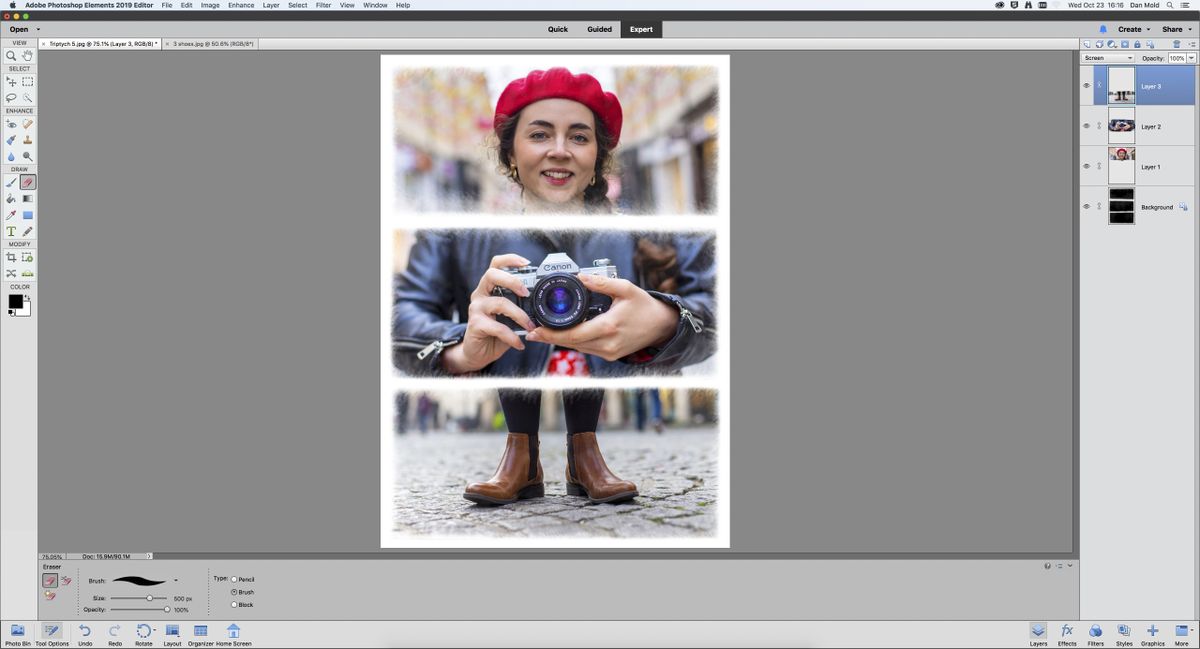The height and width of the screenshot is (649, 1200).
Task: Select the Type tool
Action: pos(11,231)
